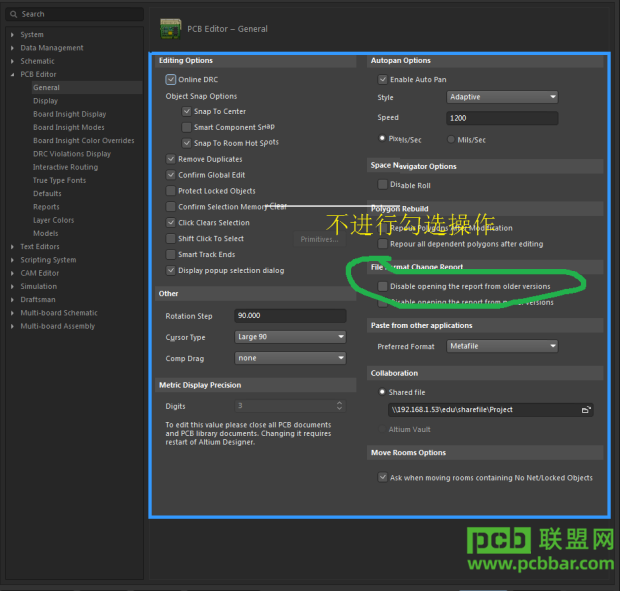
Task: Open the Display preferences page
Action: [x=45, y=101]
